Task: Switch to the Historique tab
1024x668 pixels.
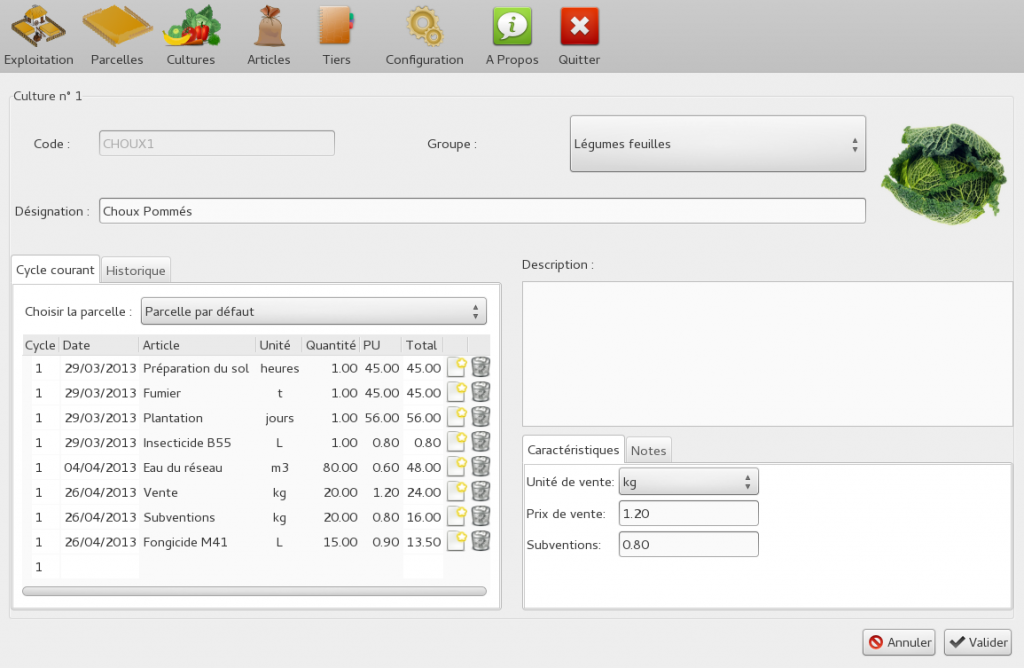Action: pyautogui.click(x=136, y=270)
